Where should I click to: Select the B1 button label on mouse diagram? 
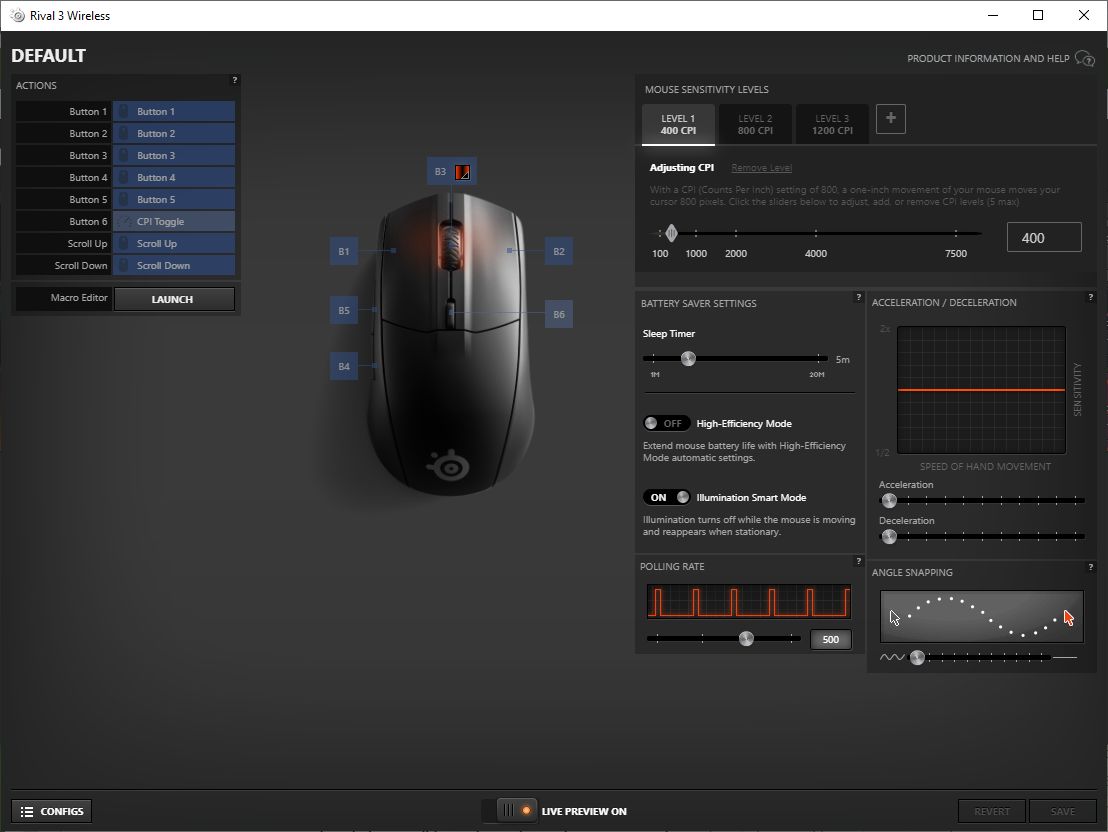point(343,252)
